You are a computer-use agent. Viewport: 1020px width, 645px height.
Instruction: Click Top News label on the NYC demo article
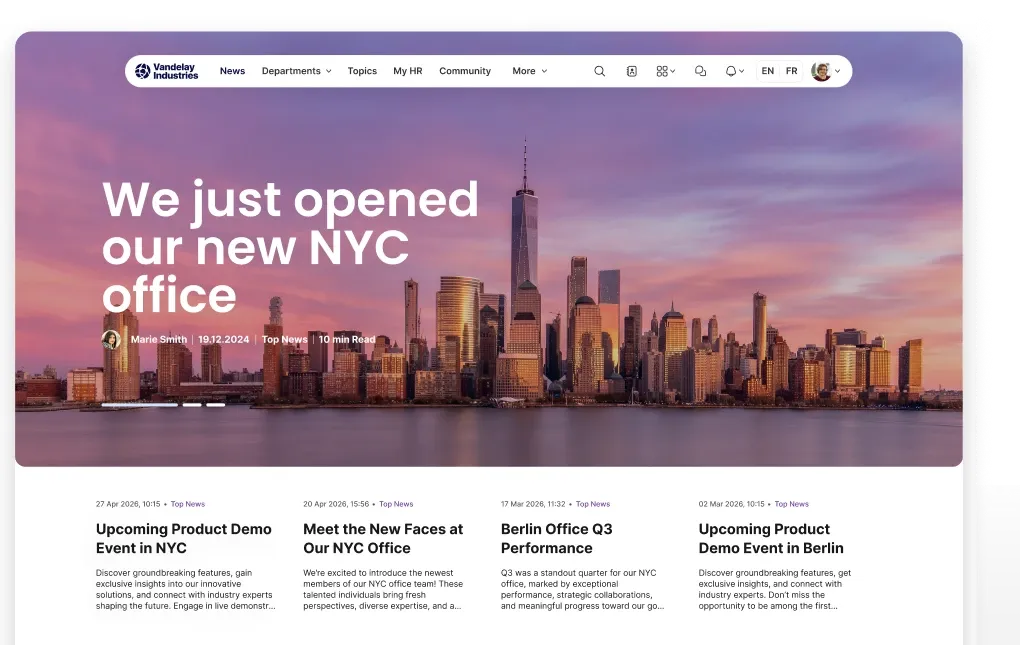187,504
